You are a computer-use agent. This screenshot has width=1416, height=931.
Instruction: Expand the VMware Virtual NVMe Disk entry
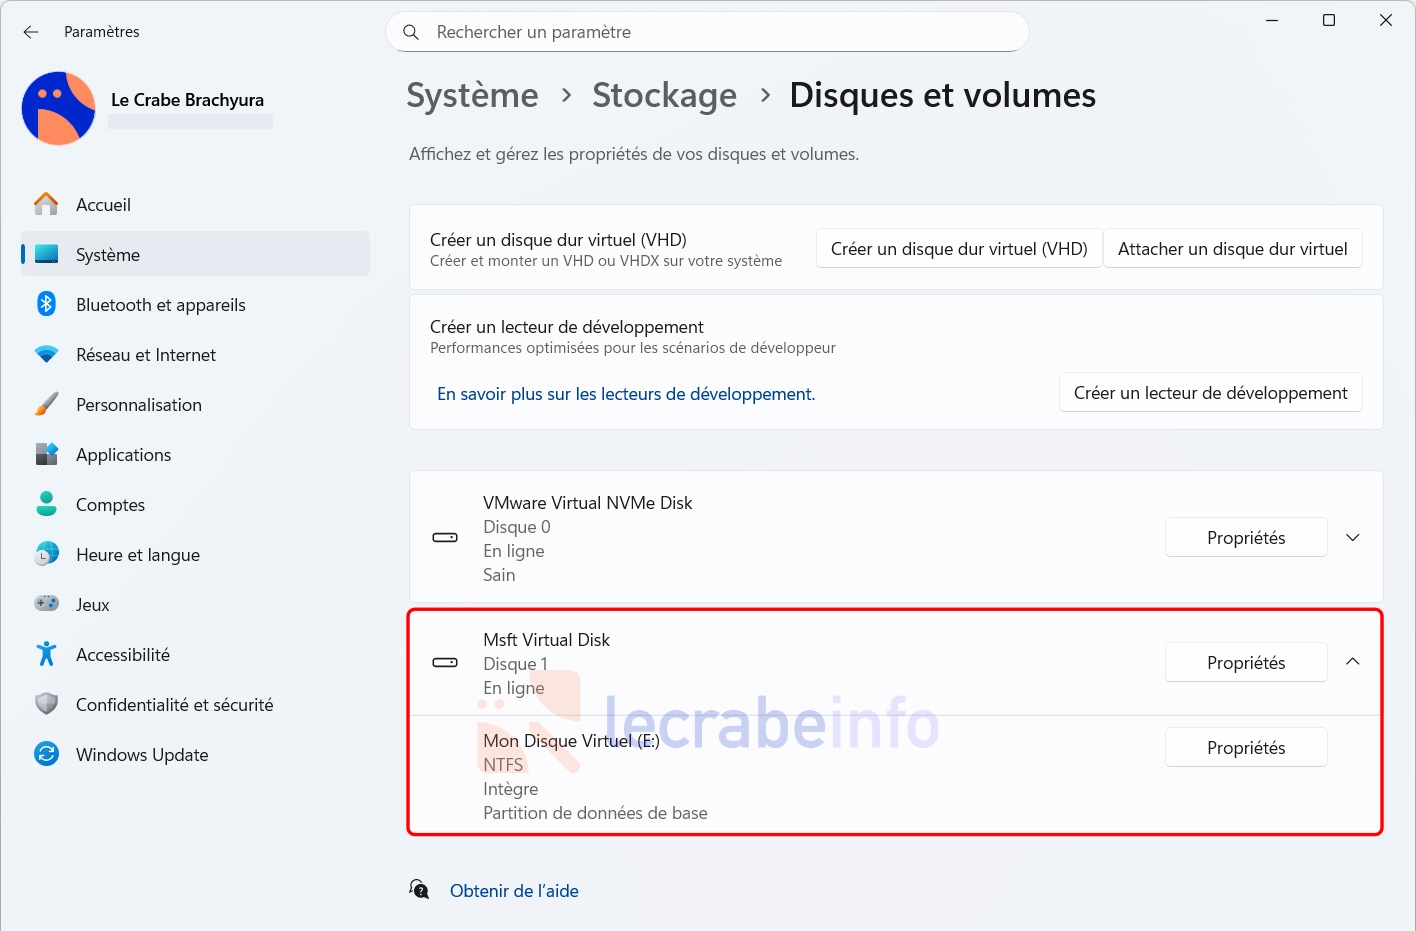tap(1353, 538)
